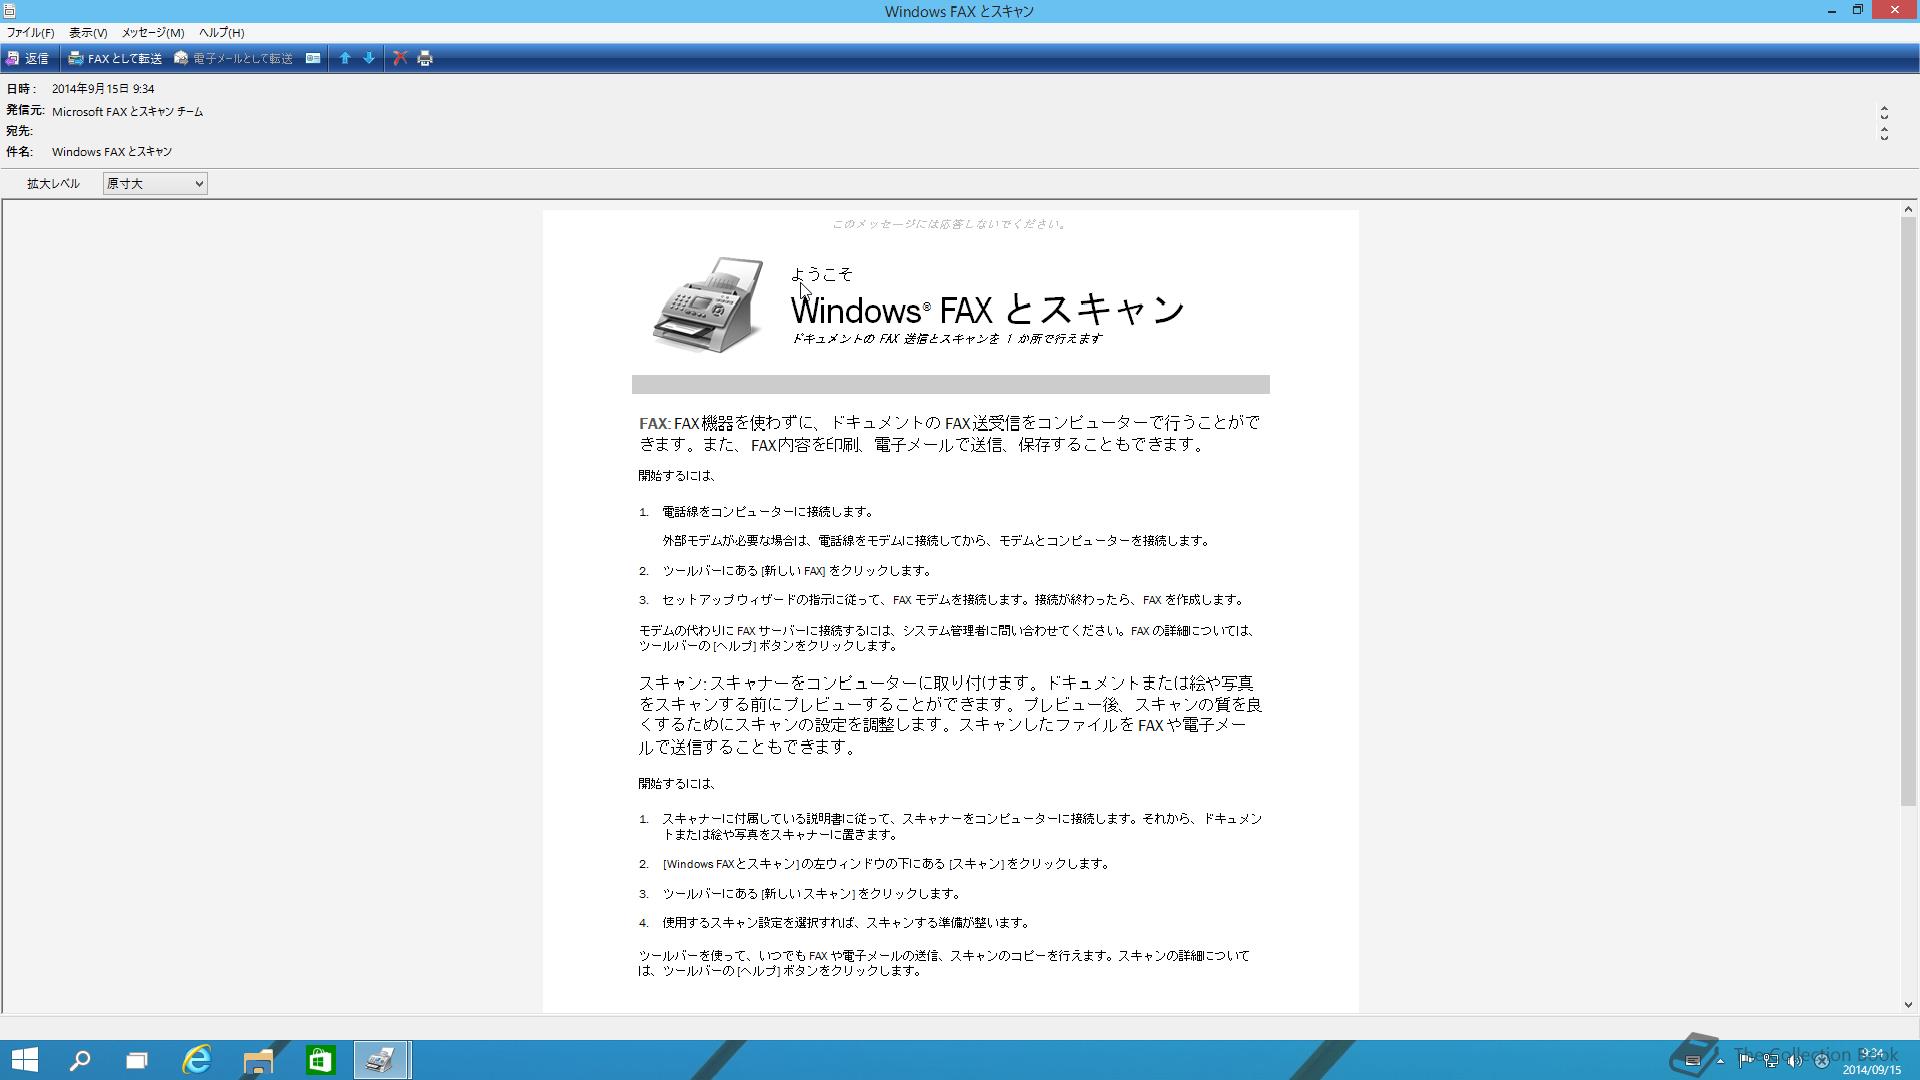Click the 発信元 label

click(25, 111)
